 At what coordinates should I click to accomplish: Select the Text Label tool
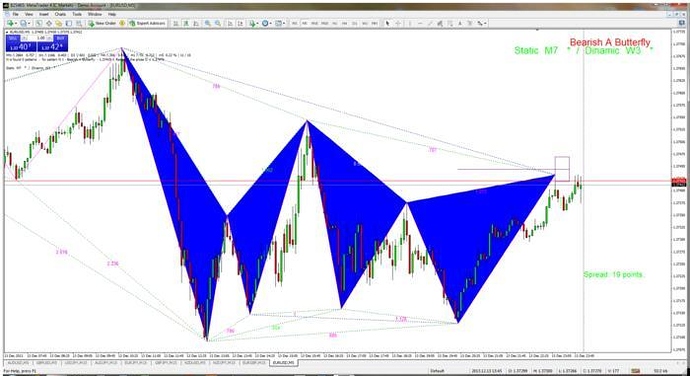(x=470, y=23)
